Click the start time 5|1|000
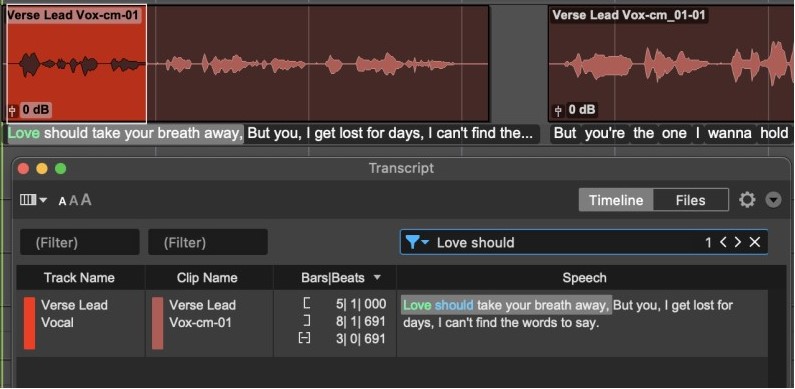 pos(361,304)
